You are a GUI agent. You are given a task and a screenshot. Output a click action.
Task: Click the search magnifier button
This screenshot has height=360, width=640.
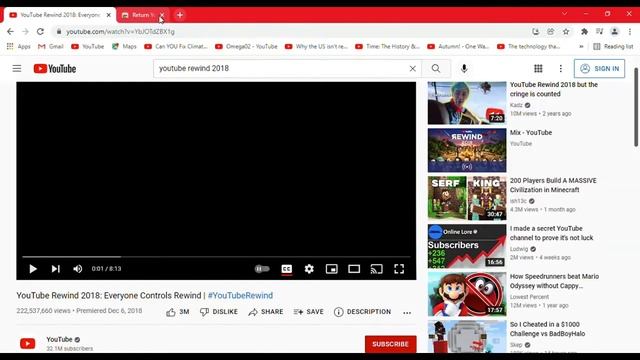pos(436,69)
